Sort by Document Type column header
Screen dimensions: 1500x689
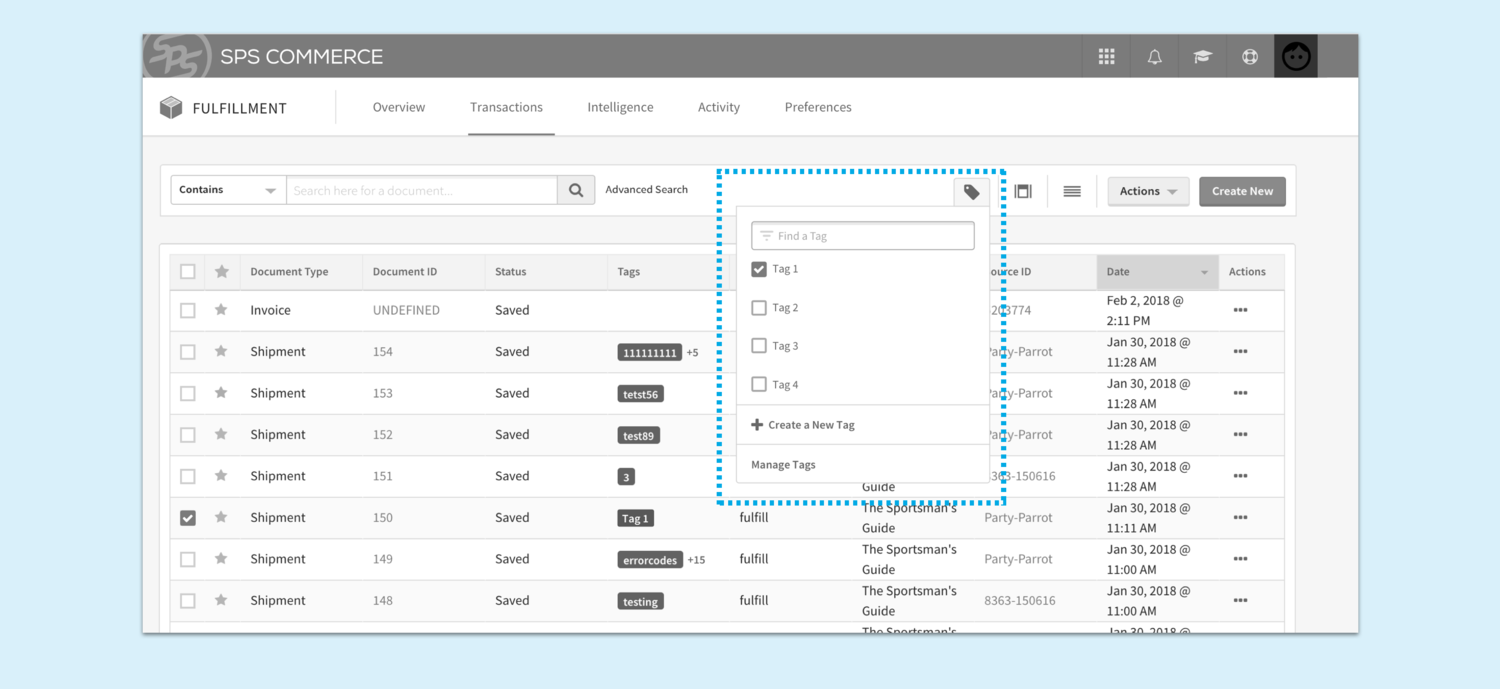tap(289, 271)
